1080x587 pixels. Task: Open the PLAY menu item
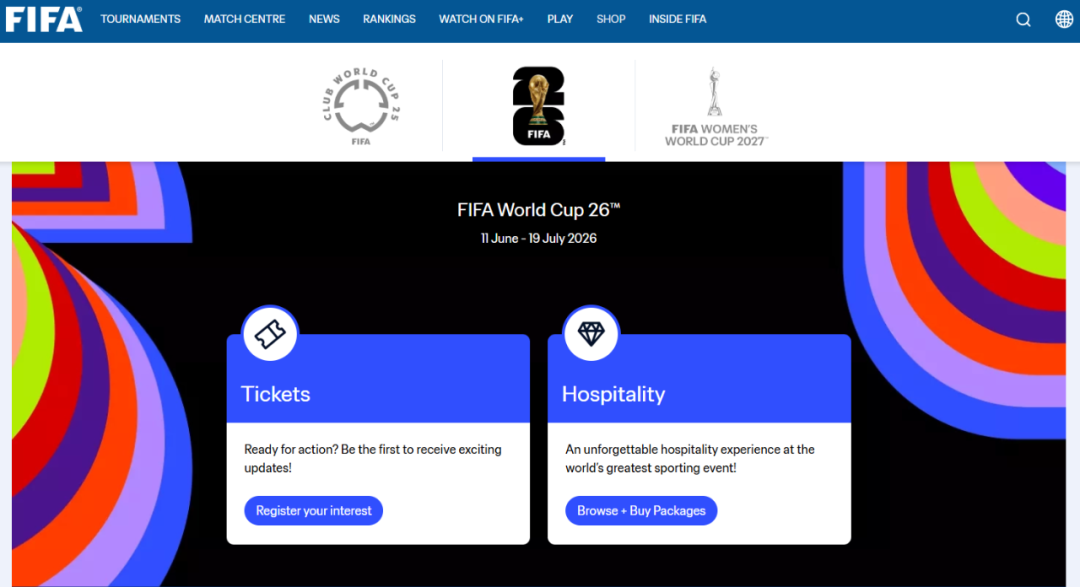[x=560, y=19]
